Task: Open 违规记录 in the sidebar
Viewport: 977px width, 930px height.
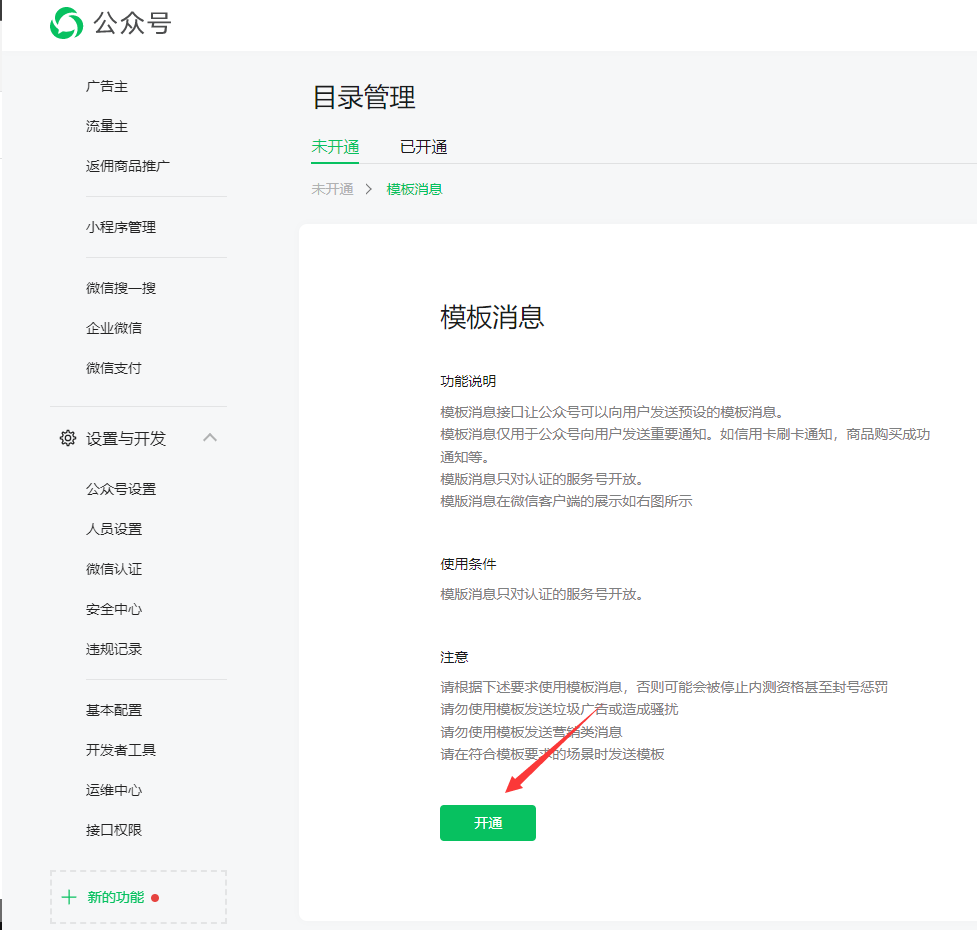Action: [113, 649]
